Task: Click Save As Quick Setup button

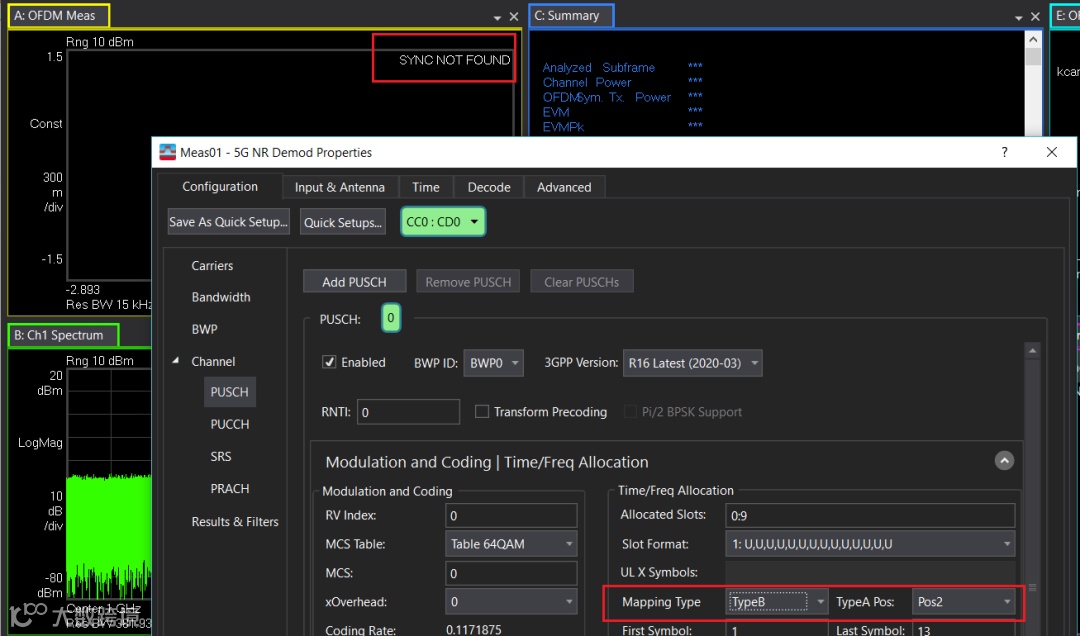Action: [x=228, y=222]
